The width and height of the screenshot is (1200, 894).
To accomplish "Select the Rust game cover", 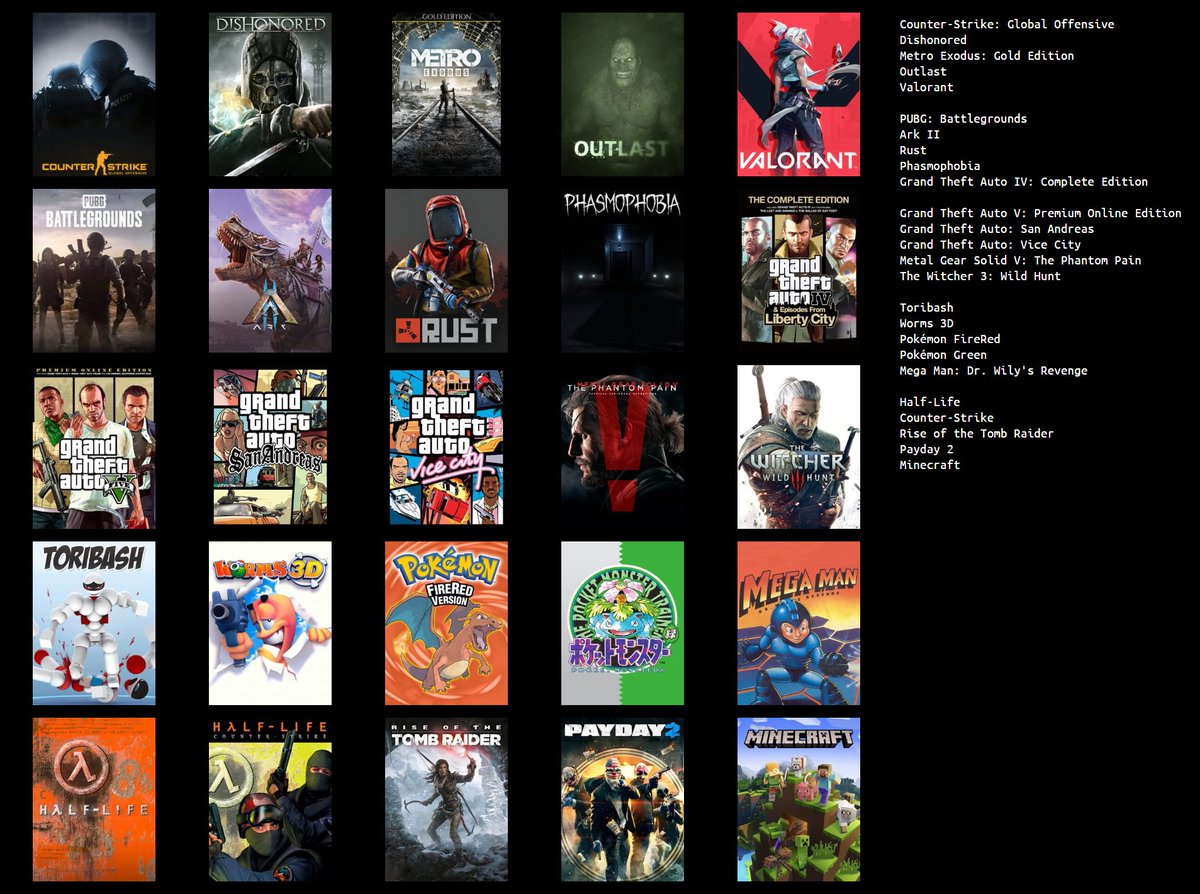I will 446,270.
